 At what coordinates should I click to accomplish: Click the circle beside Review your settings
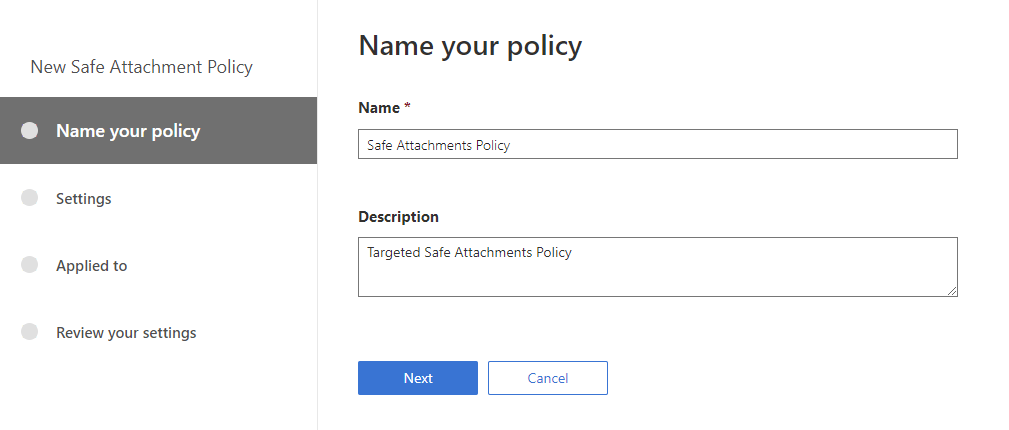click(x=29, y=332)
